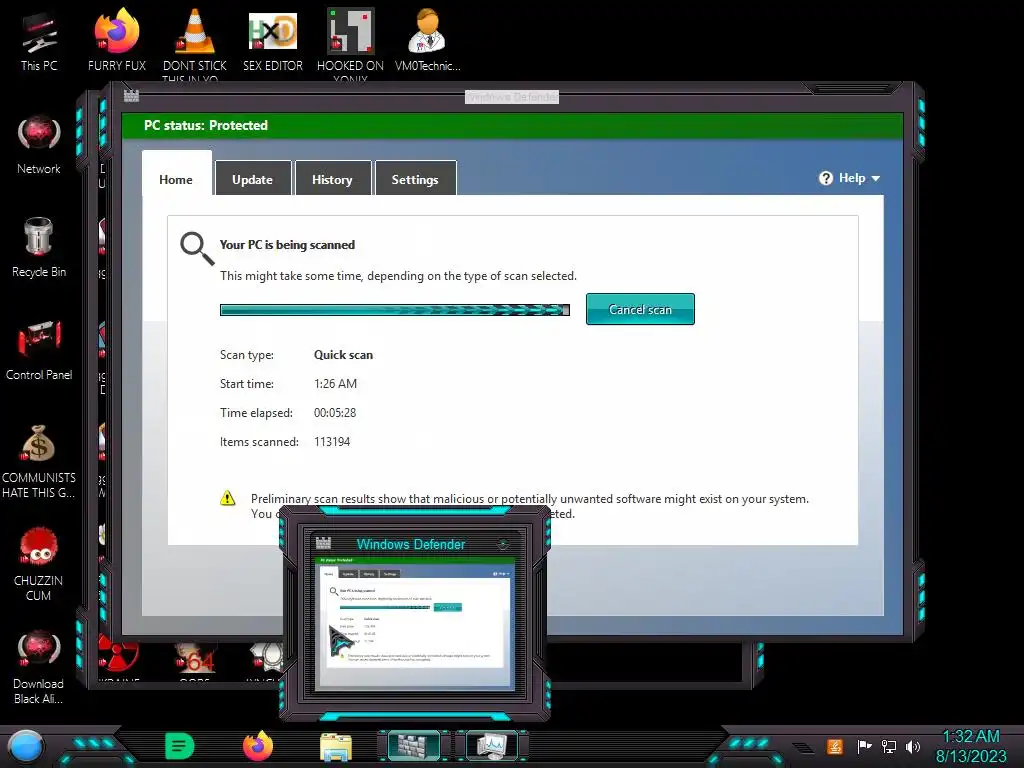The width and height of the screenshot is (1024, 768).
Task: Click the 'This might take some time' message
Action: point(398,276)
